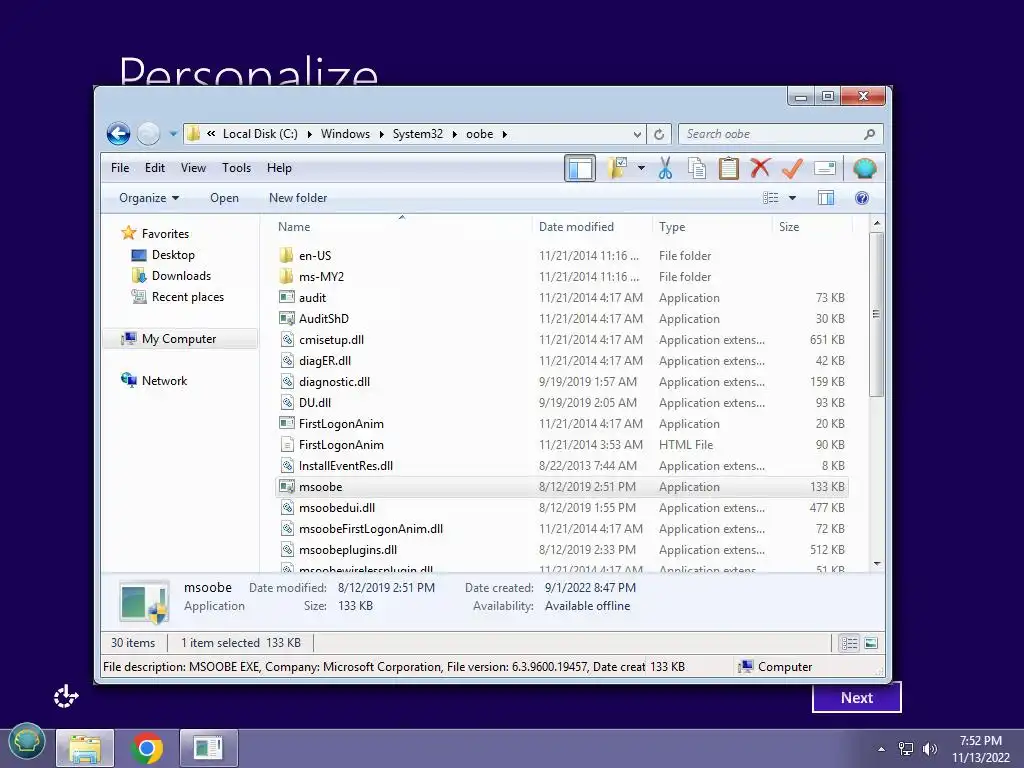Click the Back navigation arrow
The height and width of the screenshot is (768, 1024).
(118, 134)
